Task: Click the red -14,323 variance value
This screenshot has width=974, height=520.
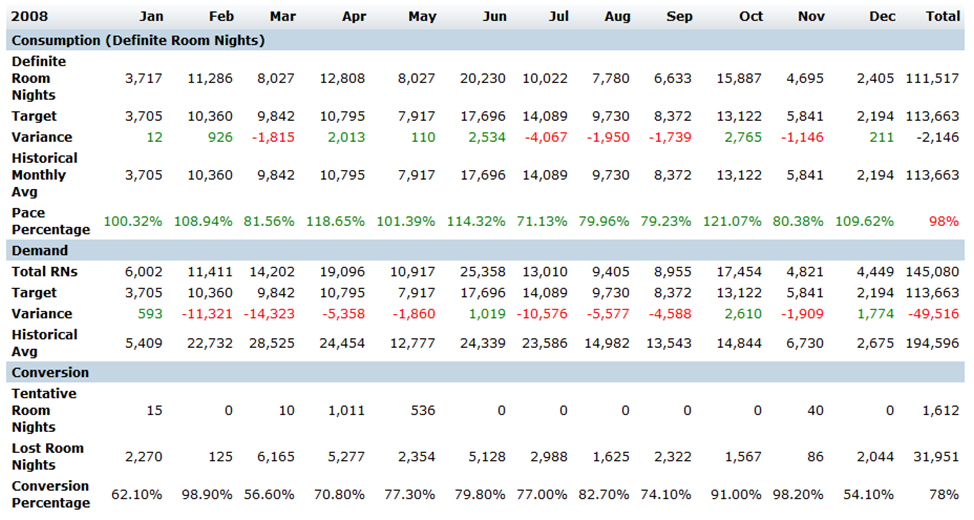Action: click(x=269, y=314)
